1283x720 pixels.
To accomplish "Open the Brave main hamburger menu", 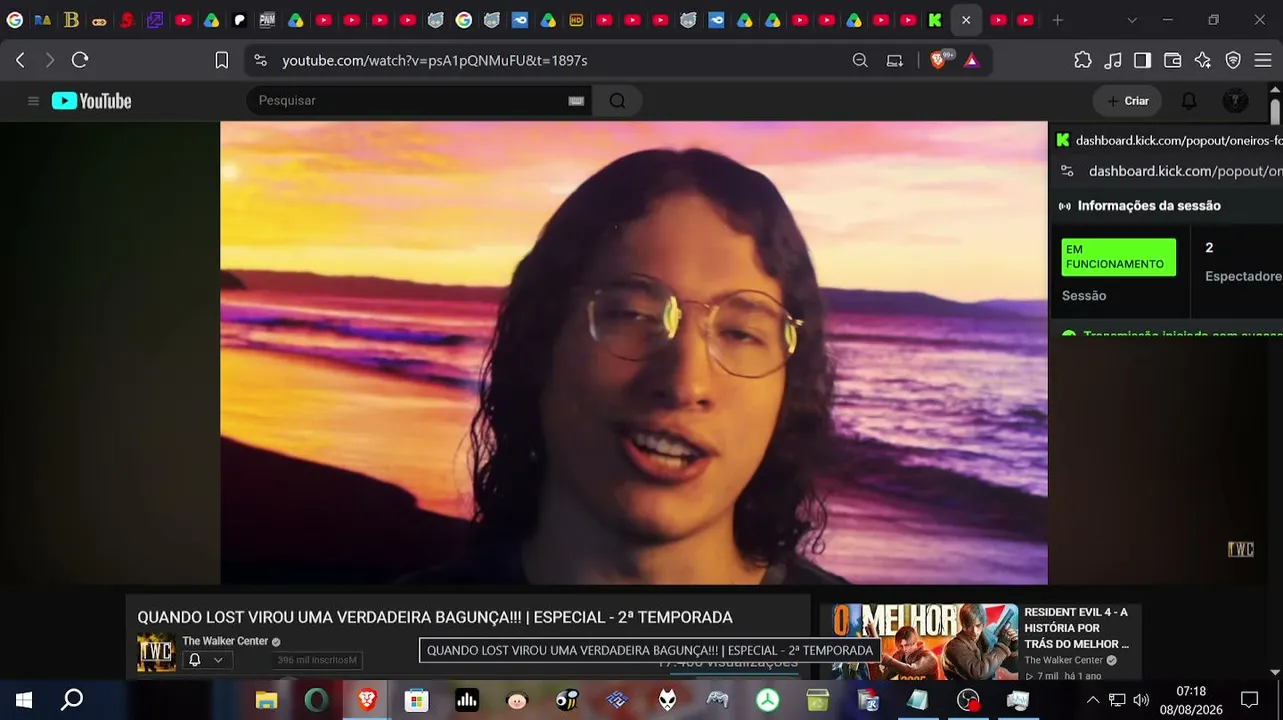I will [1263, 60].
